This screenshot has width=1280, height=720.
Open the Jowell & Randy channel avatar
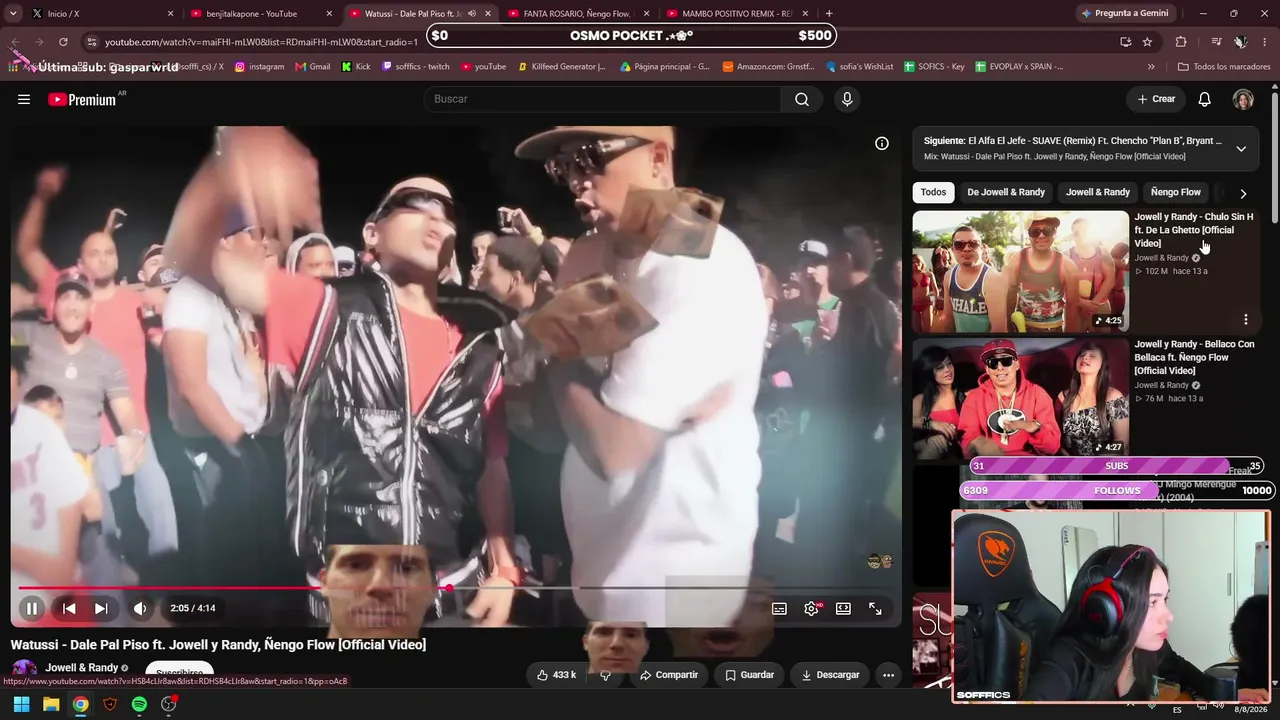(24, 670)
